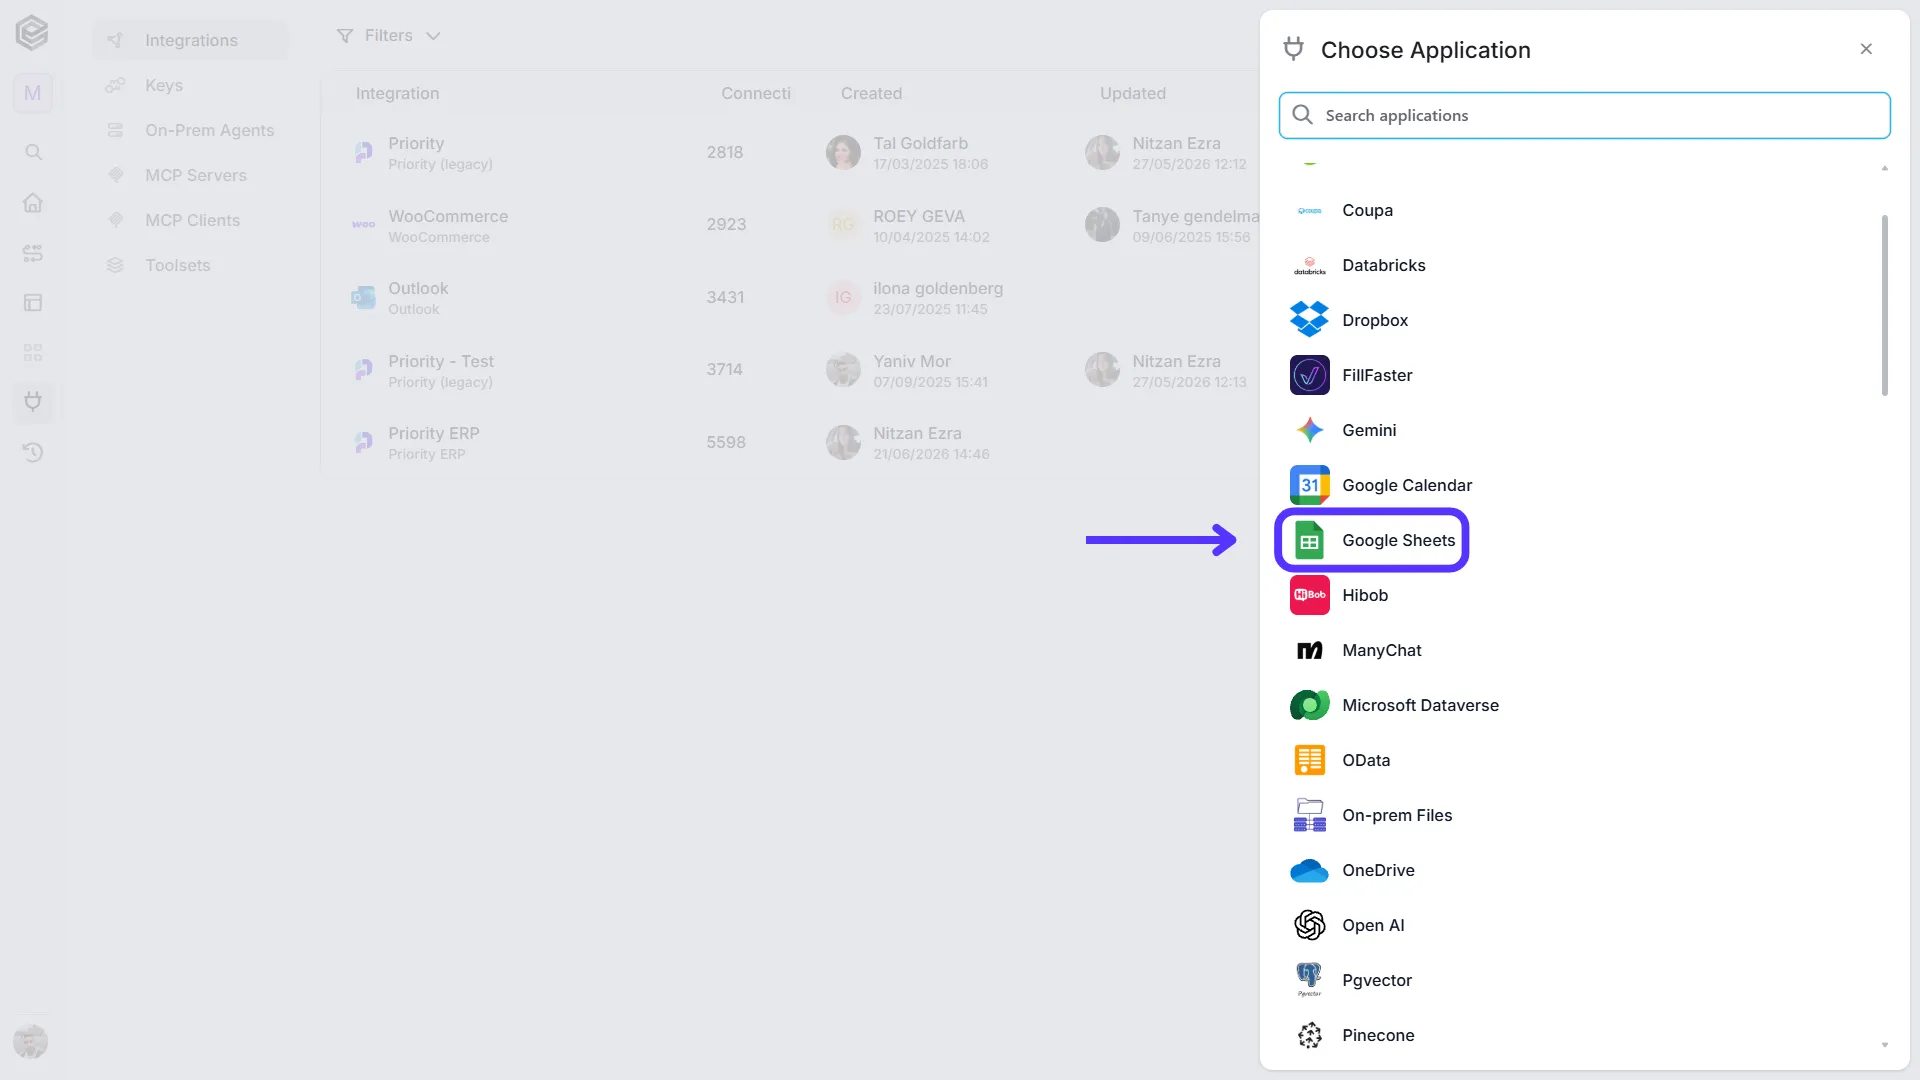Select the Coupa application
Screen dimensions: 1920x1080
1585,210
